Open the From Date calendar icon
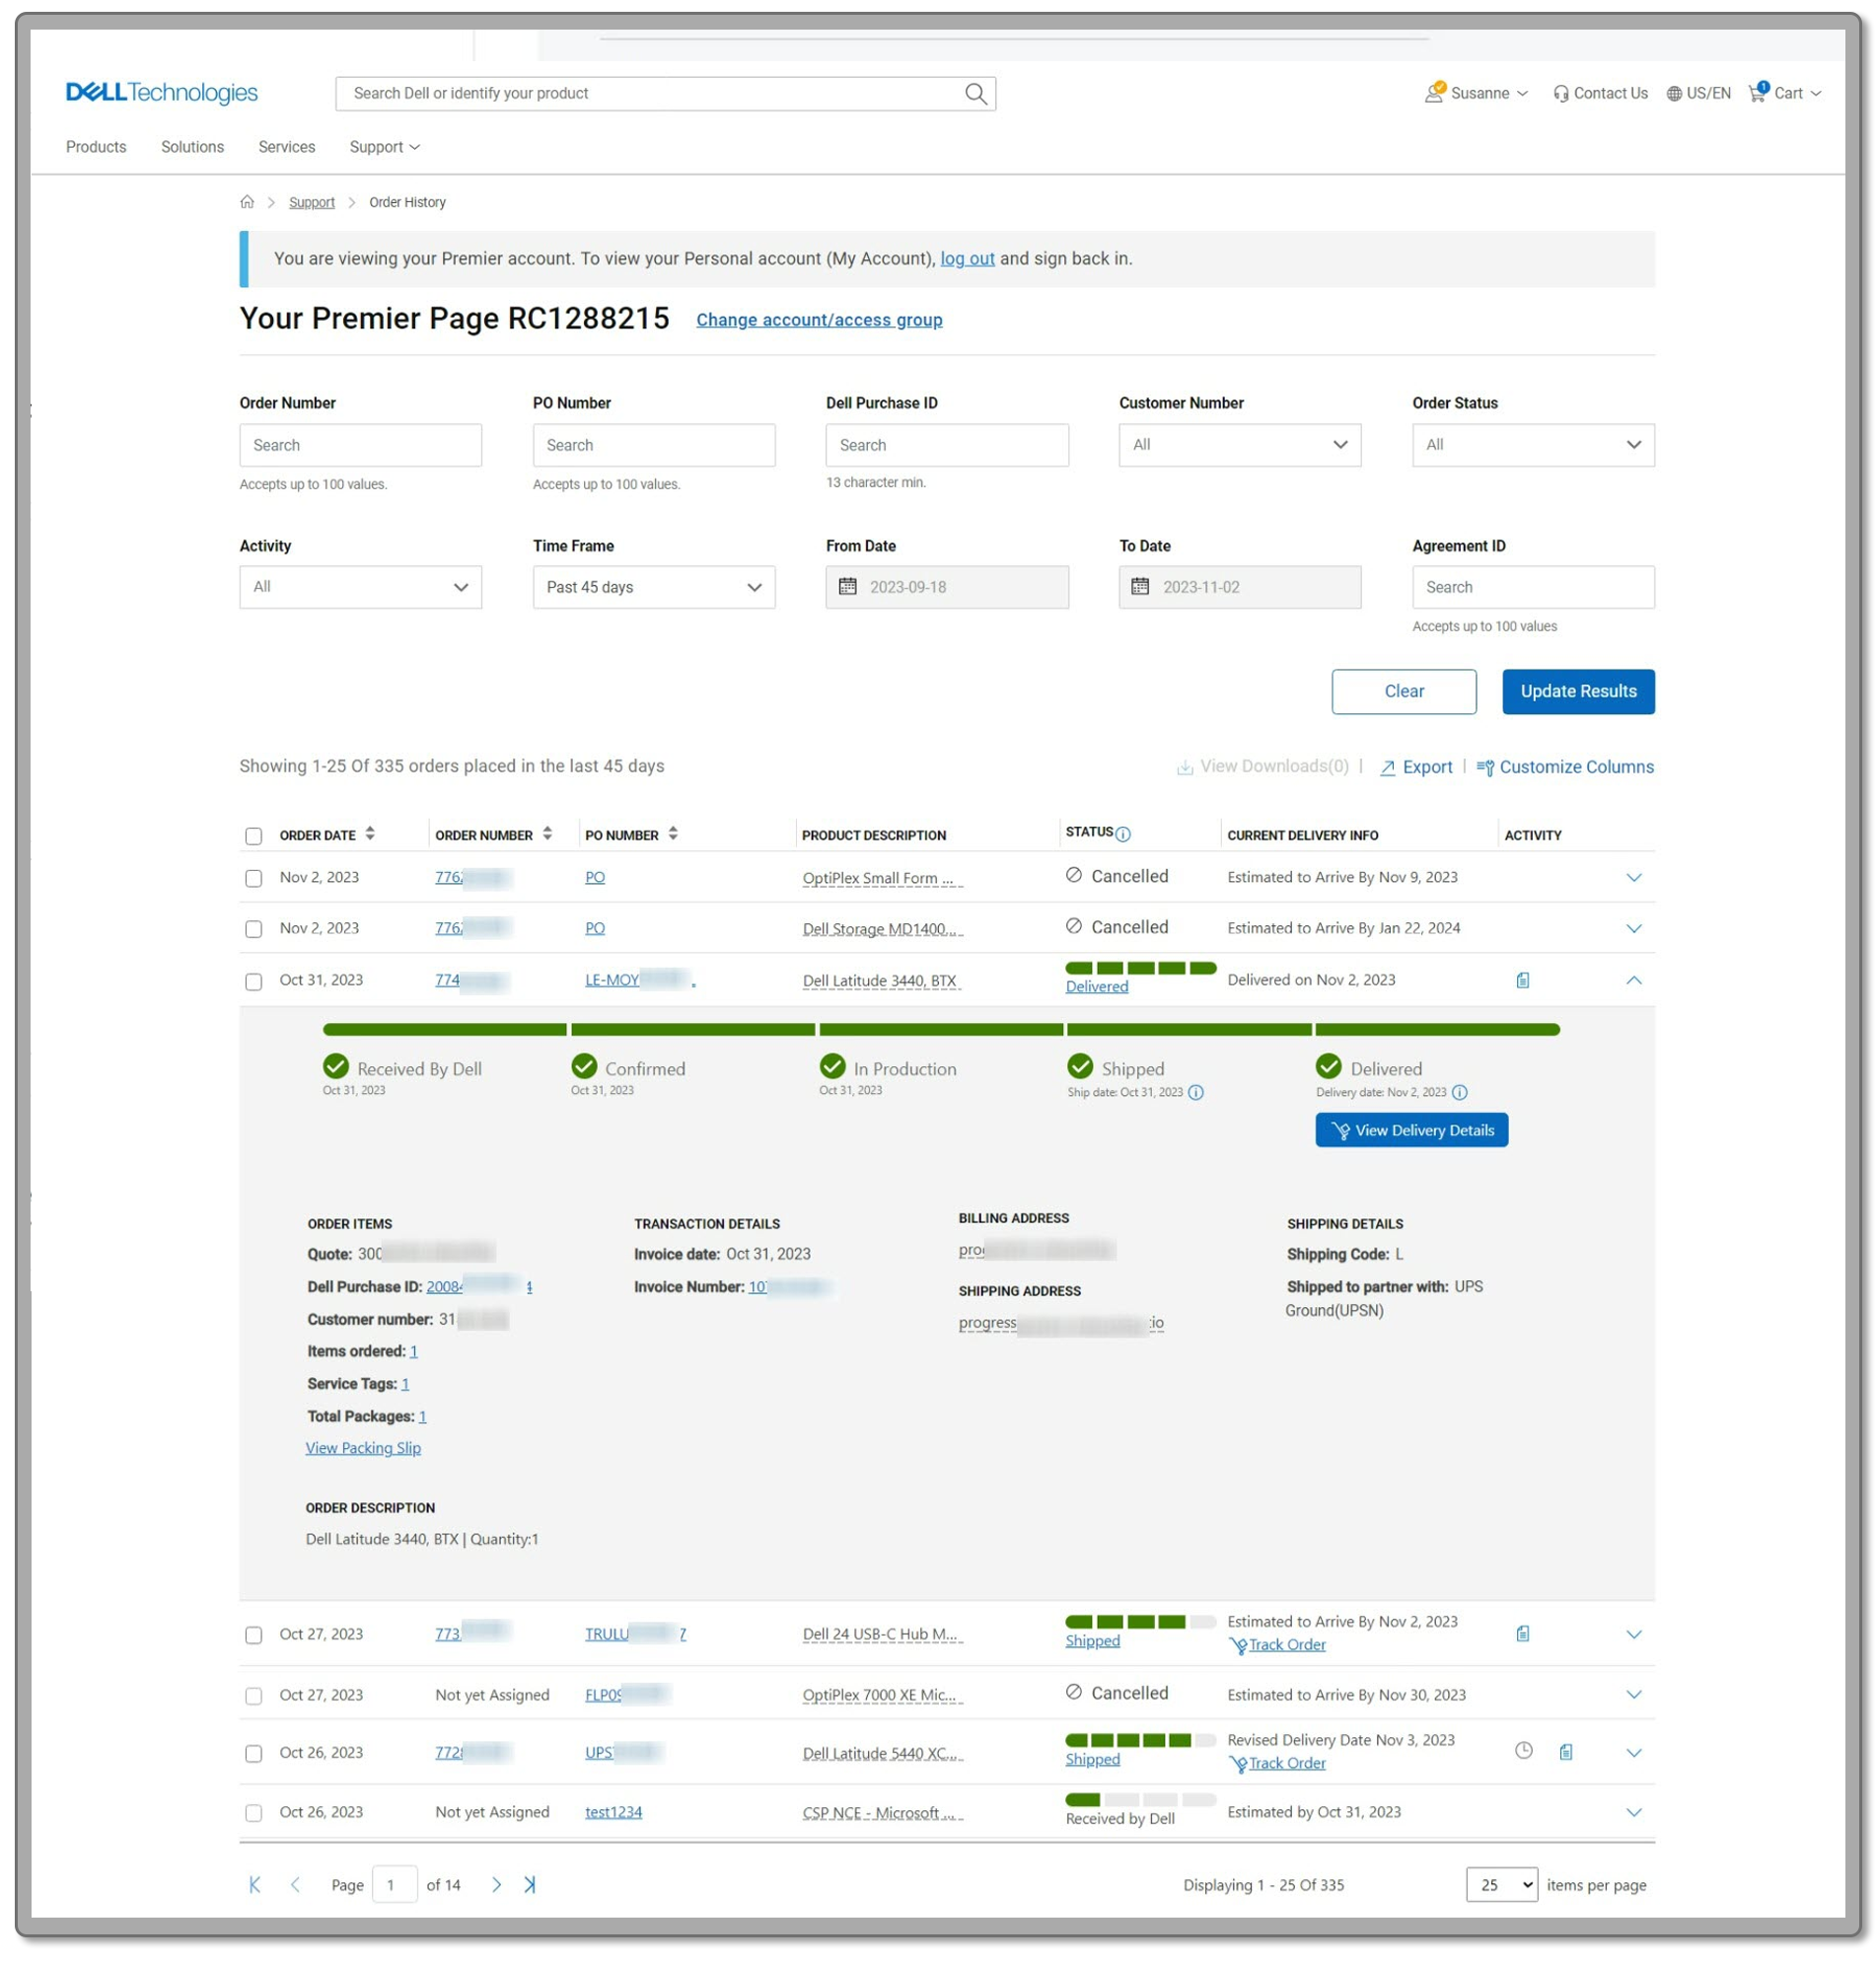1876x1962 pixels. click(x=847, y=587)
